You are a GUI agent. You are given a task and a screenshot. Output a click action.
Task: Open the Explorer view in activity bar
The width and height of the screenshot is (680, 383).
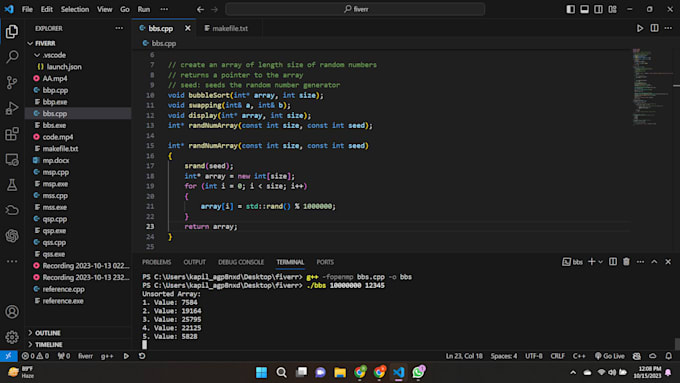pyautogui.click(x=12, y=31)
